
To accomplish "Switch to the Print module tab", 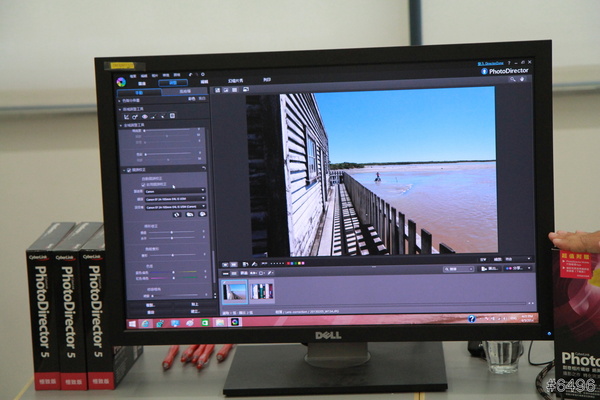I will 267,80.
